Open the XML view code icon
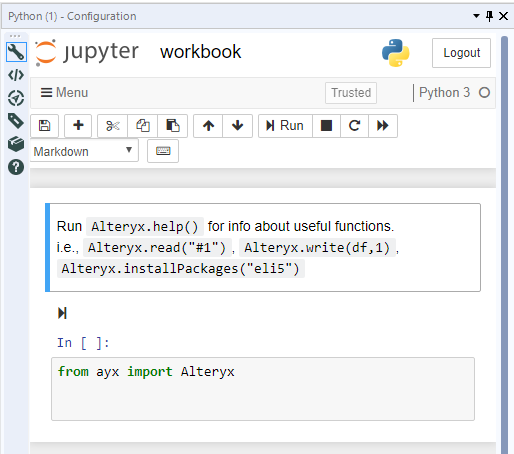Image resolution: width=514 pixels, height=454 pixels. pyautogui.click(x=16, y=75)
